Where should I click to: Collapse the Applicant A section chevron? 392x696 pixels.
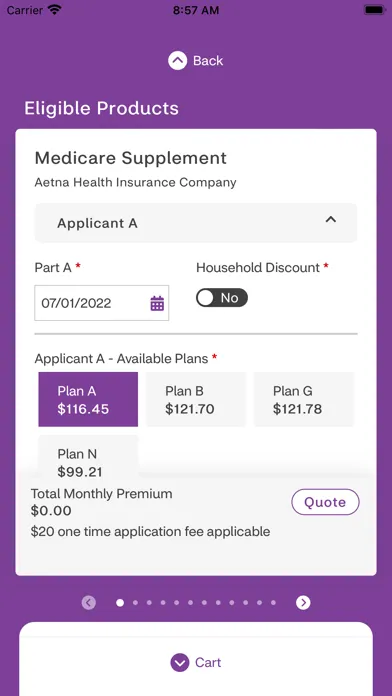coord(331,220)
